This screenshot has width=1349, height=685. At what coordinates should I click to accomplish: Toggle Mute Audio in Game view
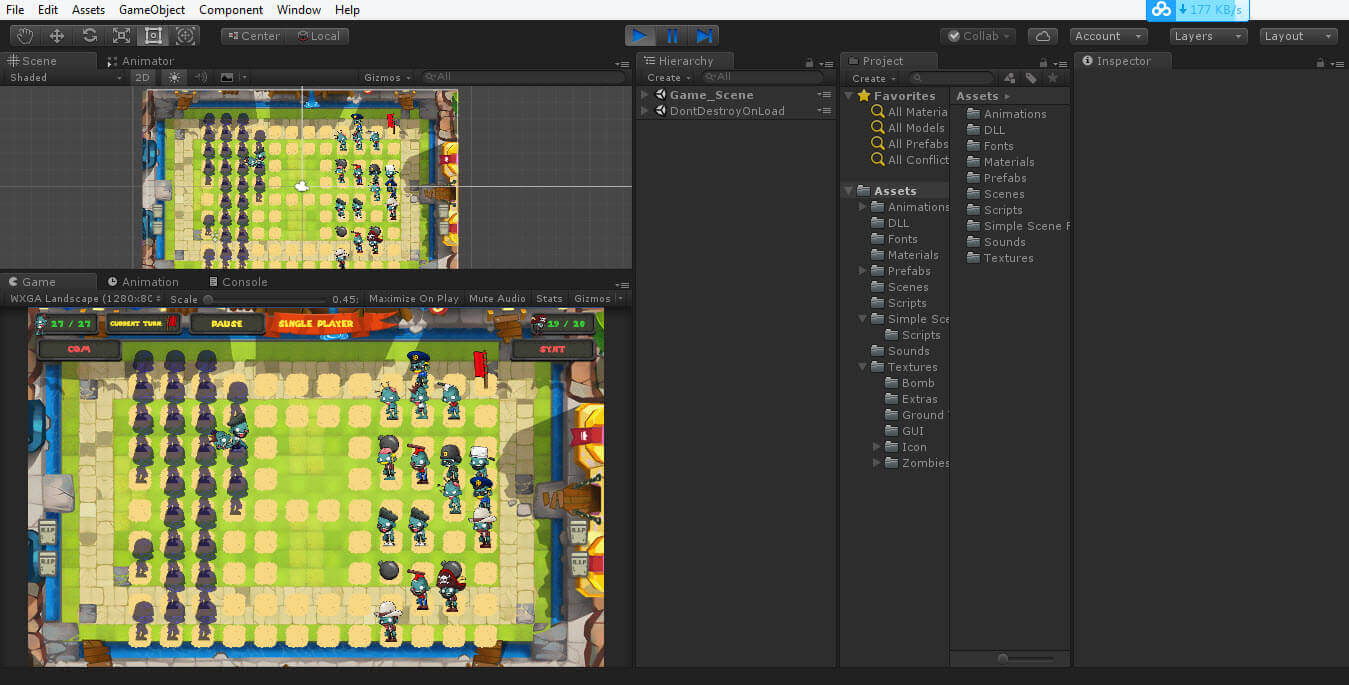pyautogui.click(x=497, y=298)
